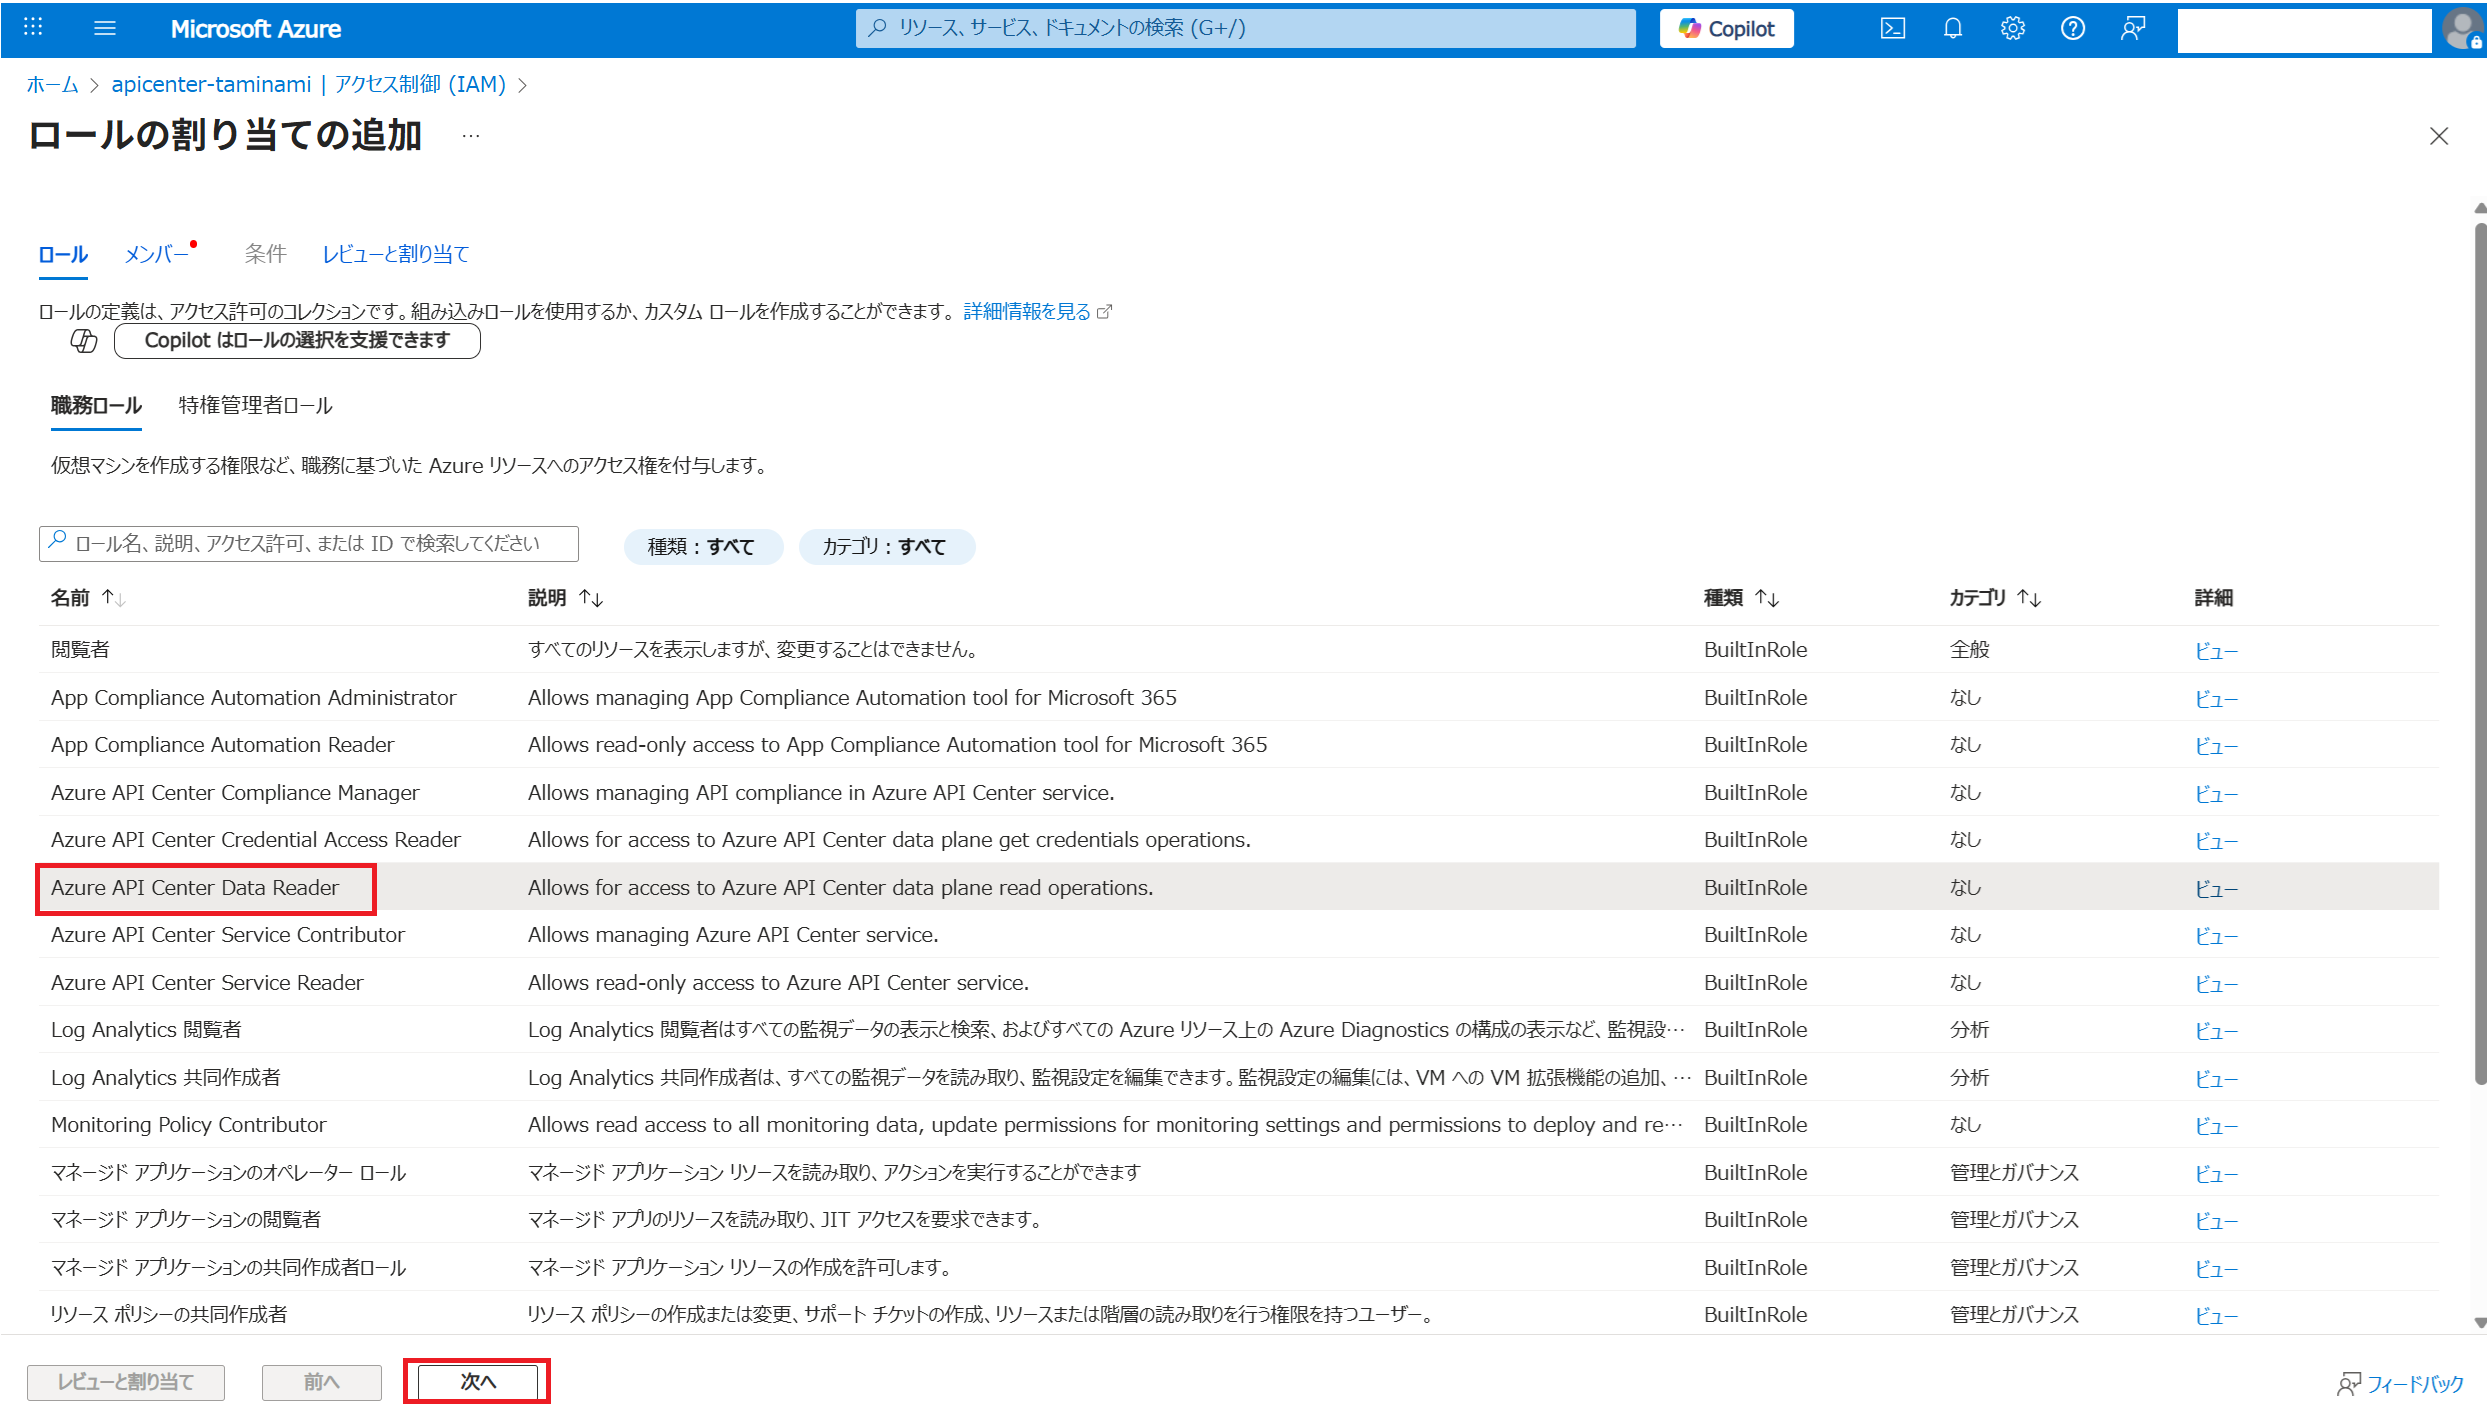Screen dimensions: 2487x1408
Task: Open the Azure portal app launcher grid
Action: (33, 28)
